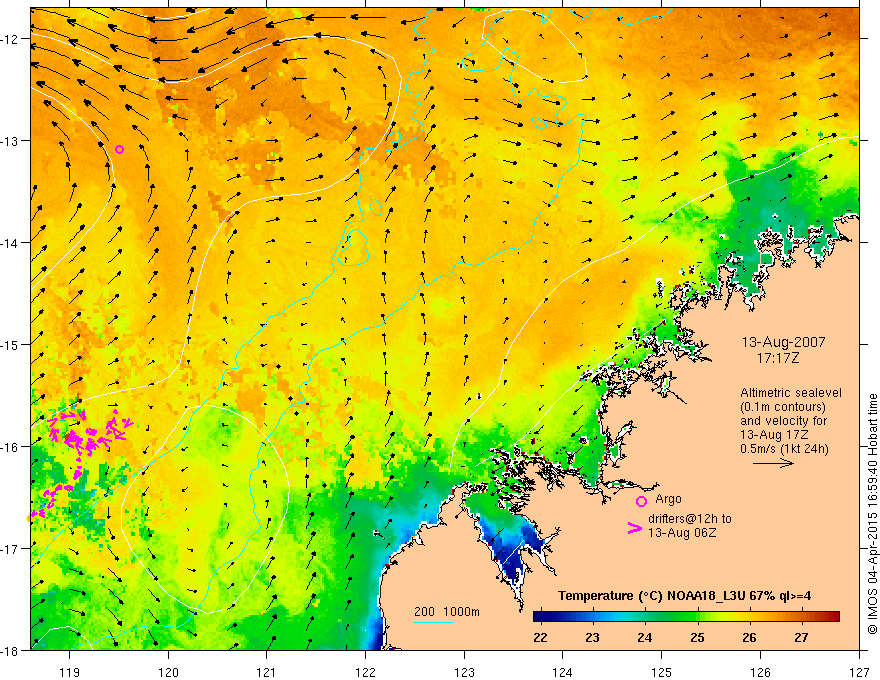Click the '13-Aug 06Z' legend text
Viewport: 880px width, 680px height.
[682, 533]
